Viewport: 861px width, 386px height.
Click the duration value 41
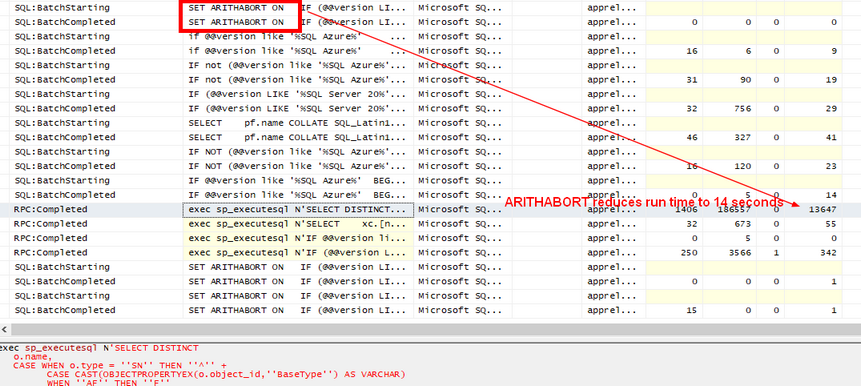[x=831, y=137]
